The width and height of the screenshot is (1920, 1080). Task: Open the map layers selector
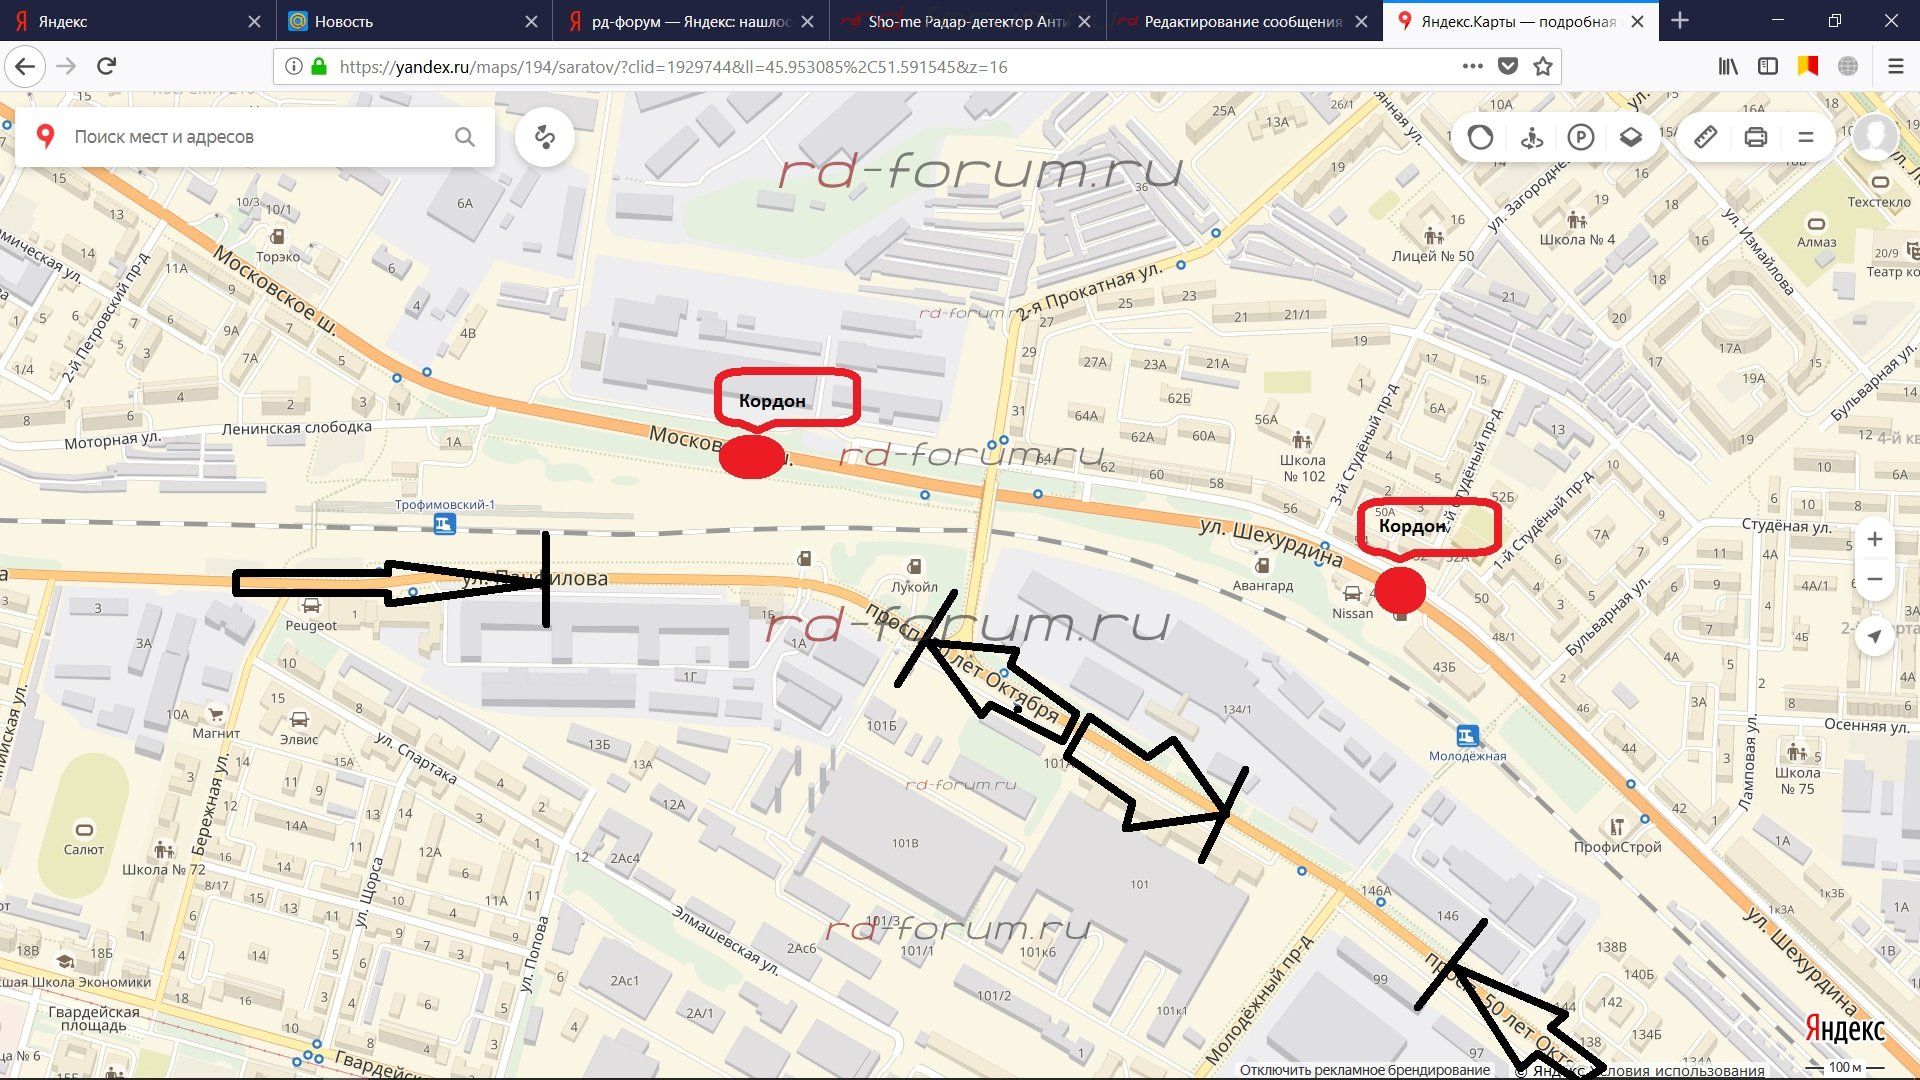pos(1631,137)
